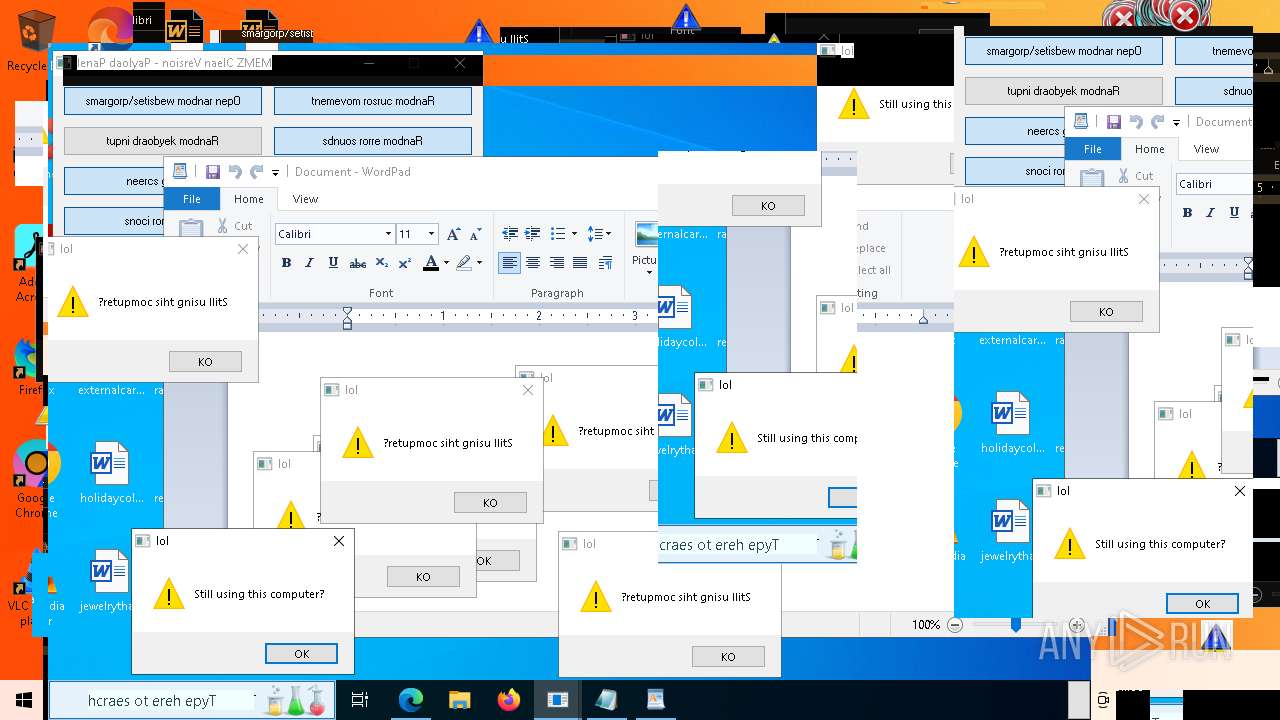1280x720 pixels.
Task: Open File menu in right-side WordPad copy
Action: pos(1093,149)
